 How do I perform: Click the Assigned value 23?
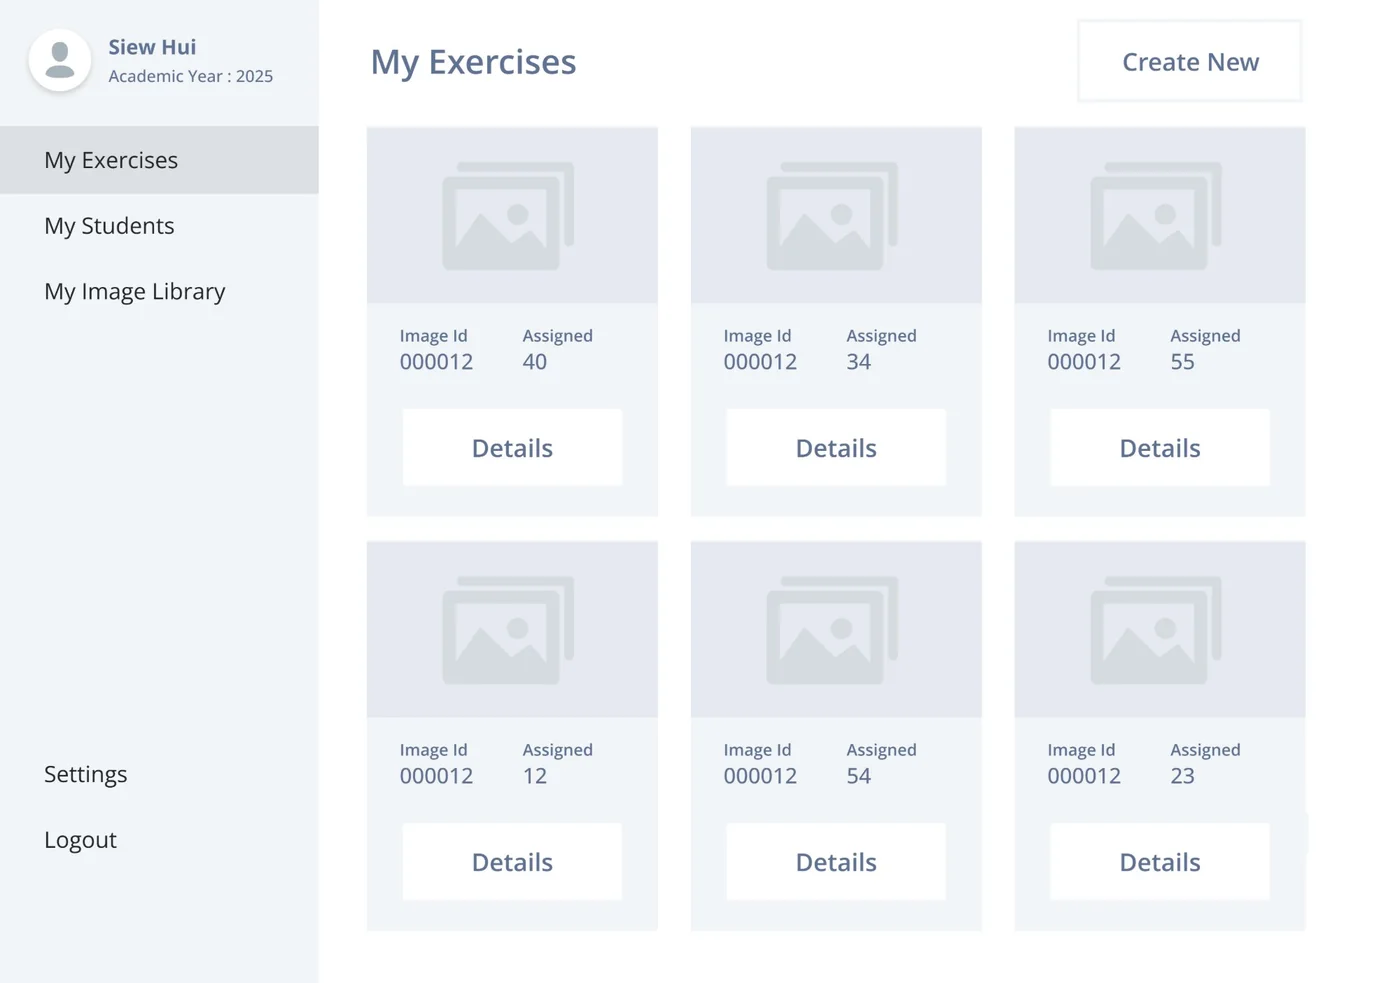point(1183,776)
